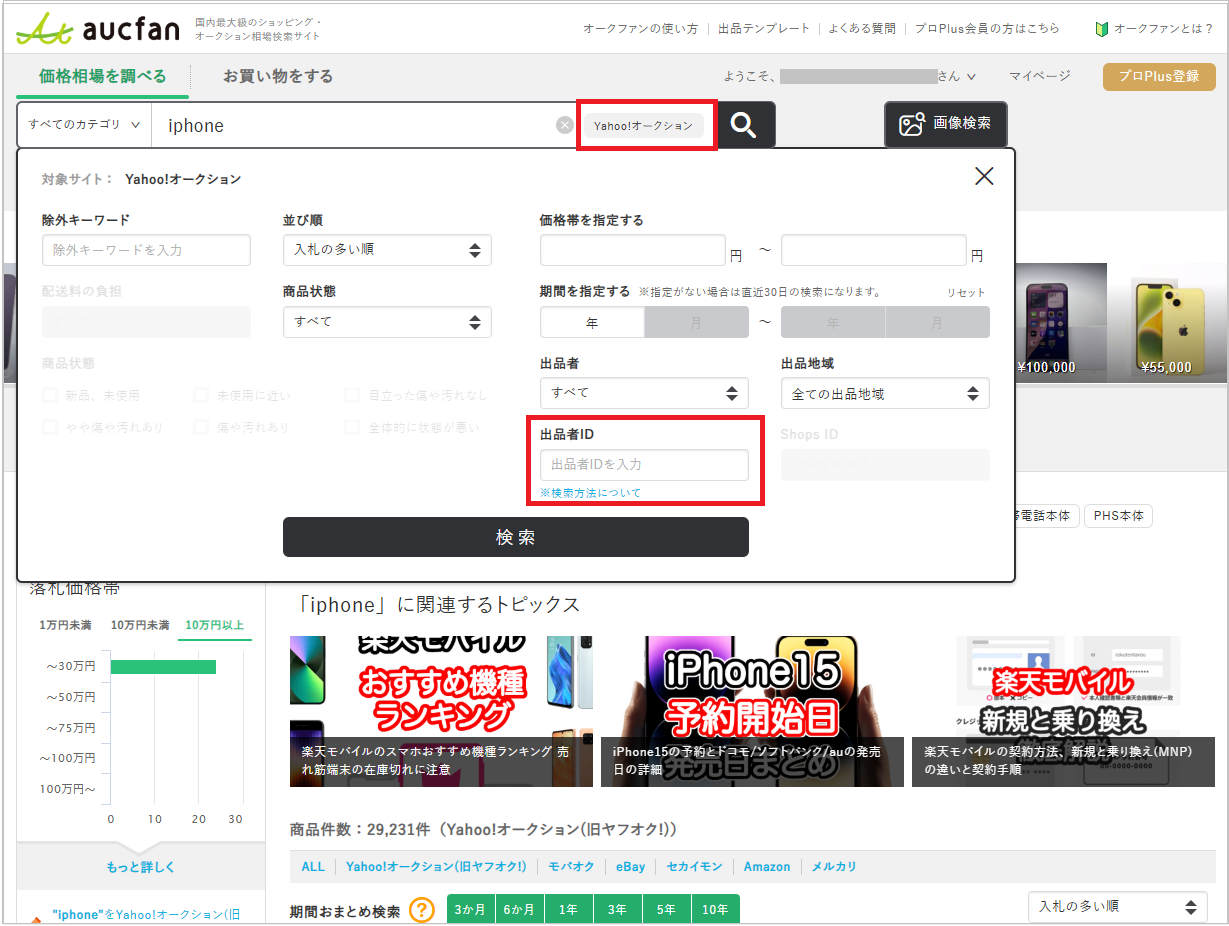Click the question mark help icon
The width and height of the screenshot is (1229, 926).
click(x=422, y=911)
